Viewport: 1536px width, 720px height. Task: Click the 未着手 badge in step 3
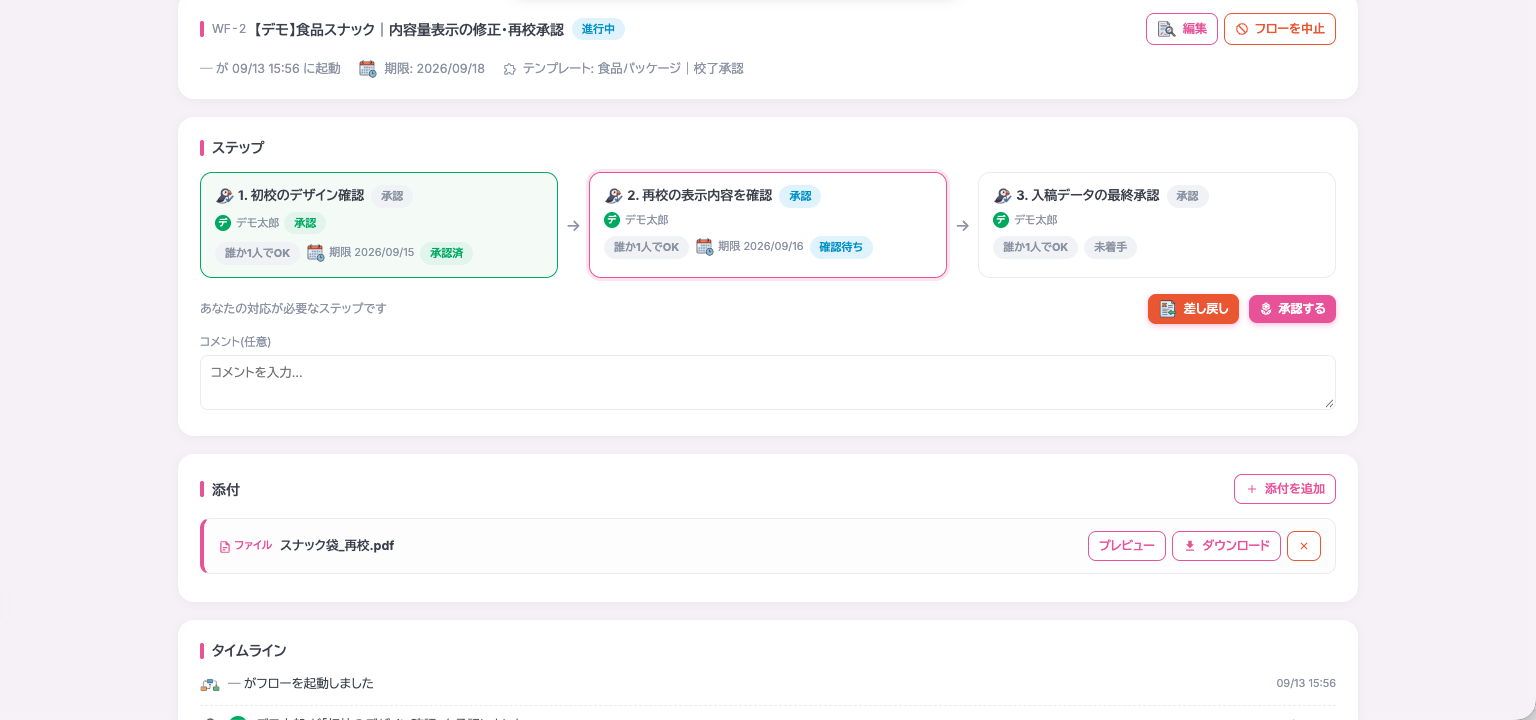1110,247
